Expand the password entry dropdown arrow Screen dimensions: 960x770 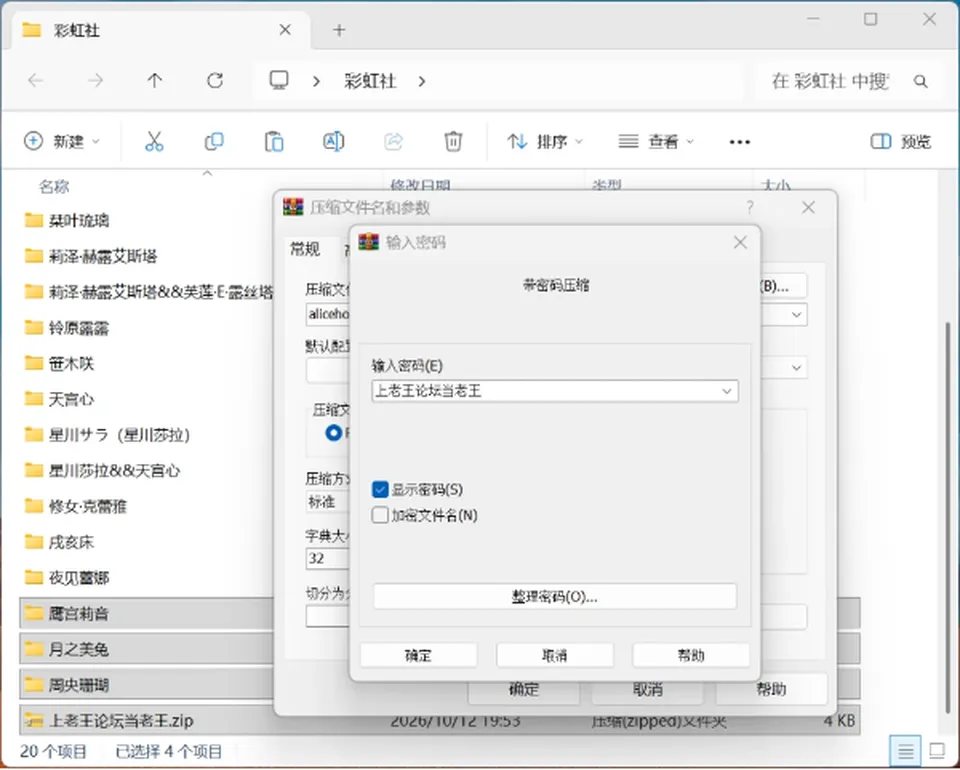point(727,391)
